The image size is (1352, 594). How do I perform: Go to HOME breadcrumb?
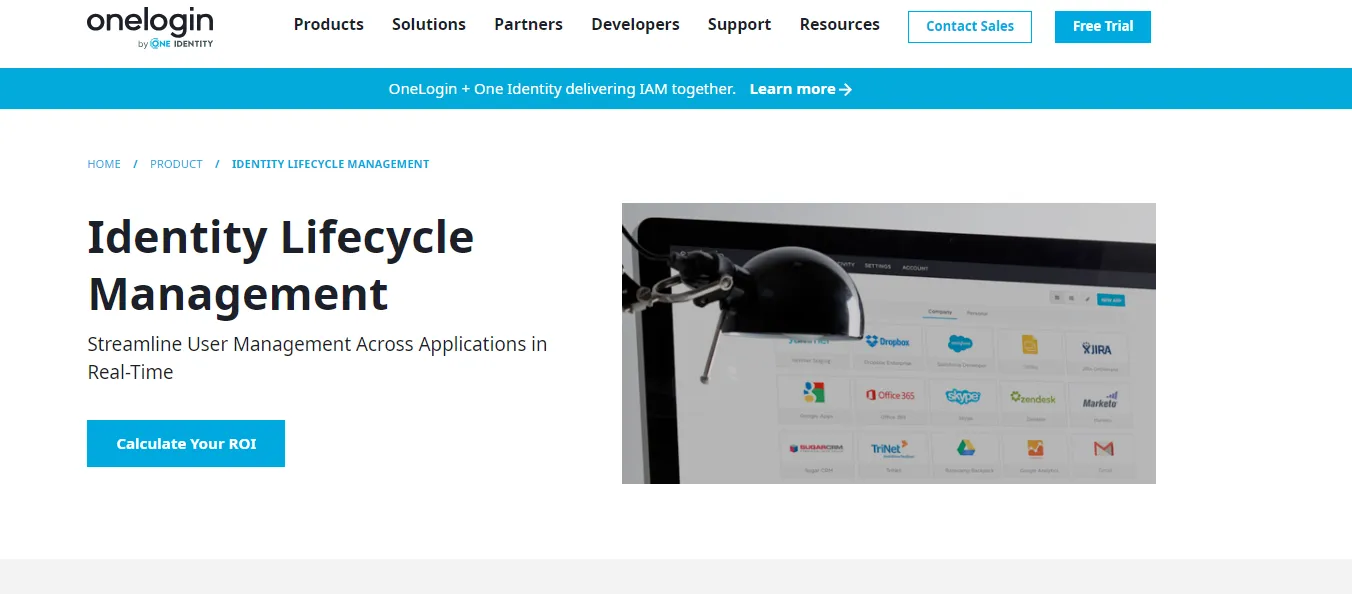(x=104, y=164)
